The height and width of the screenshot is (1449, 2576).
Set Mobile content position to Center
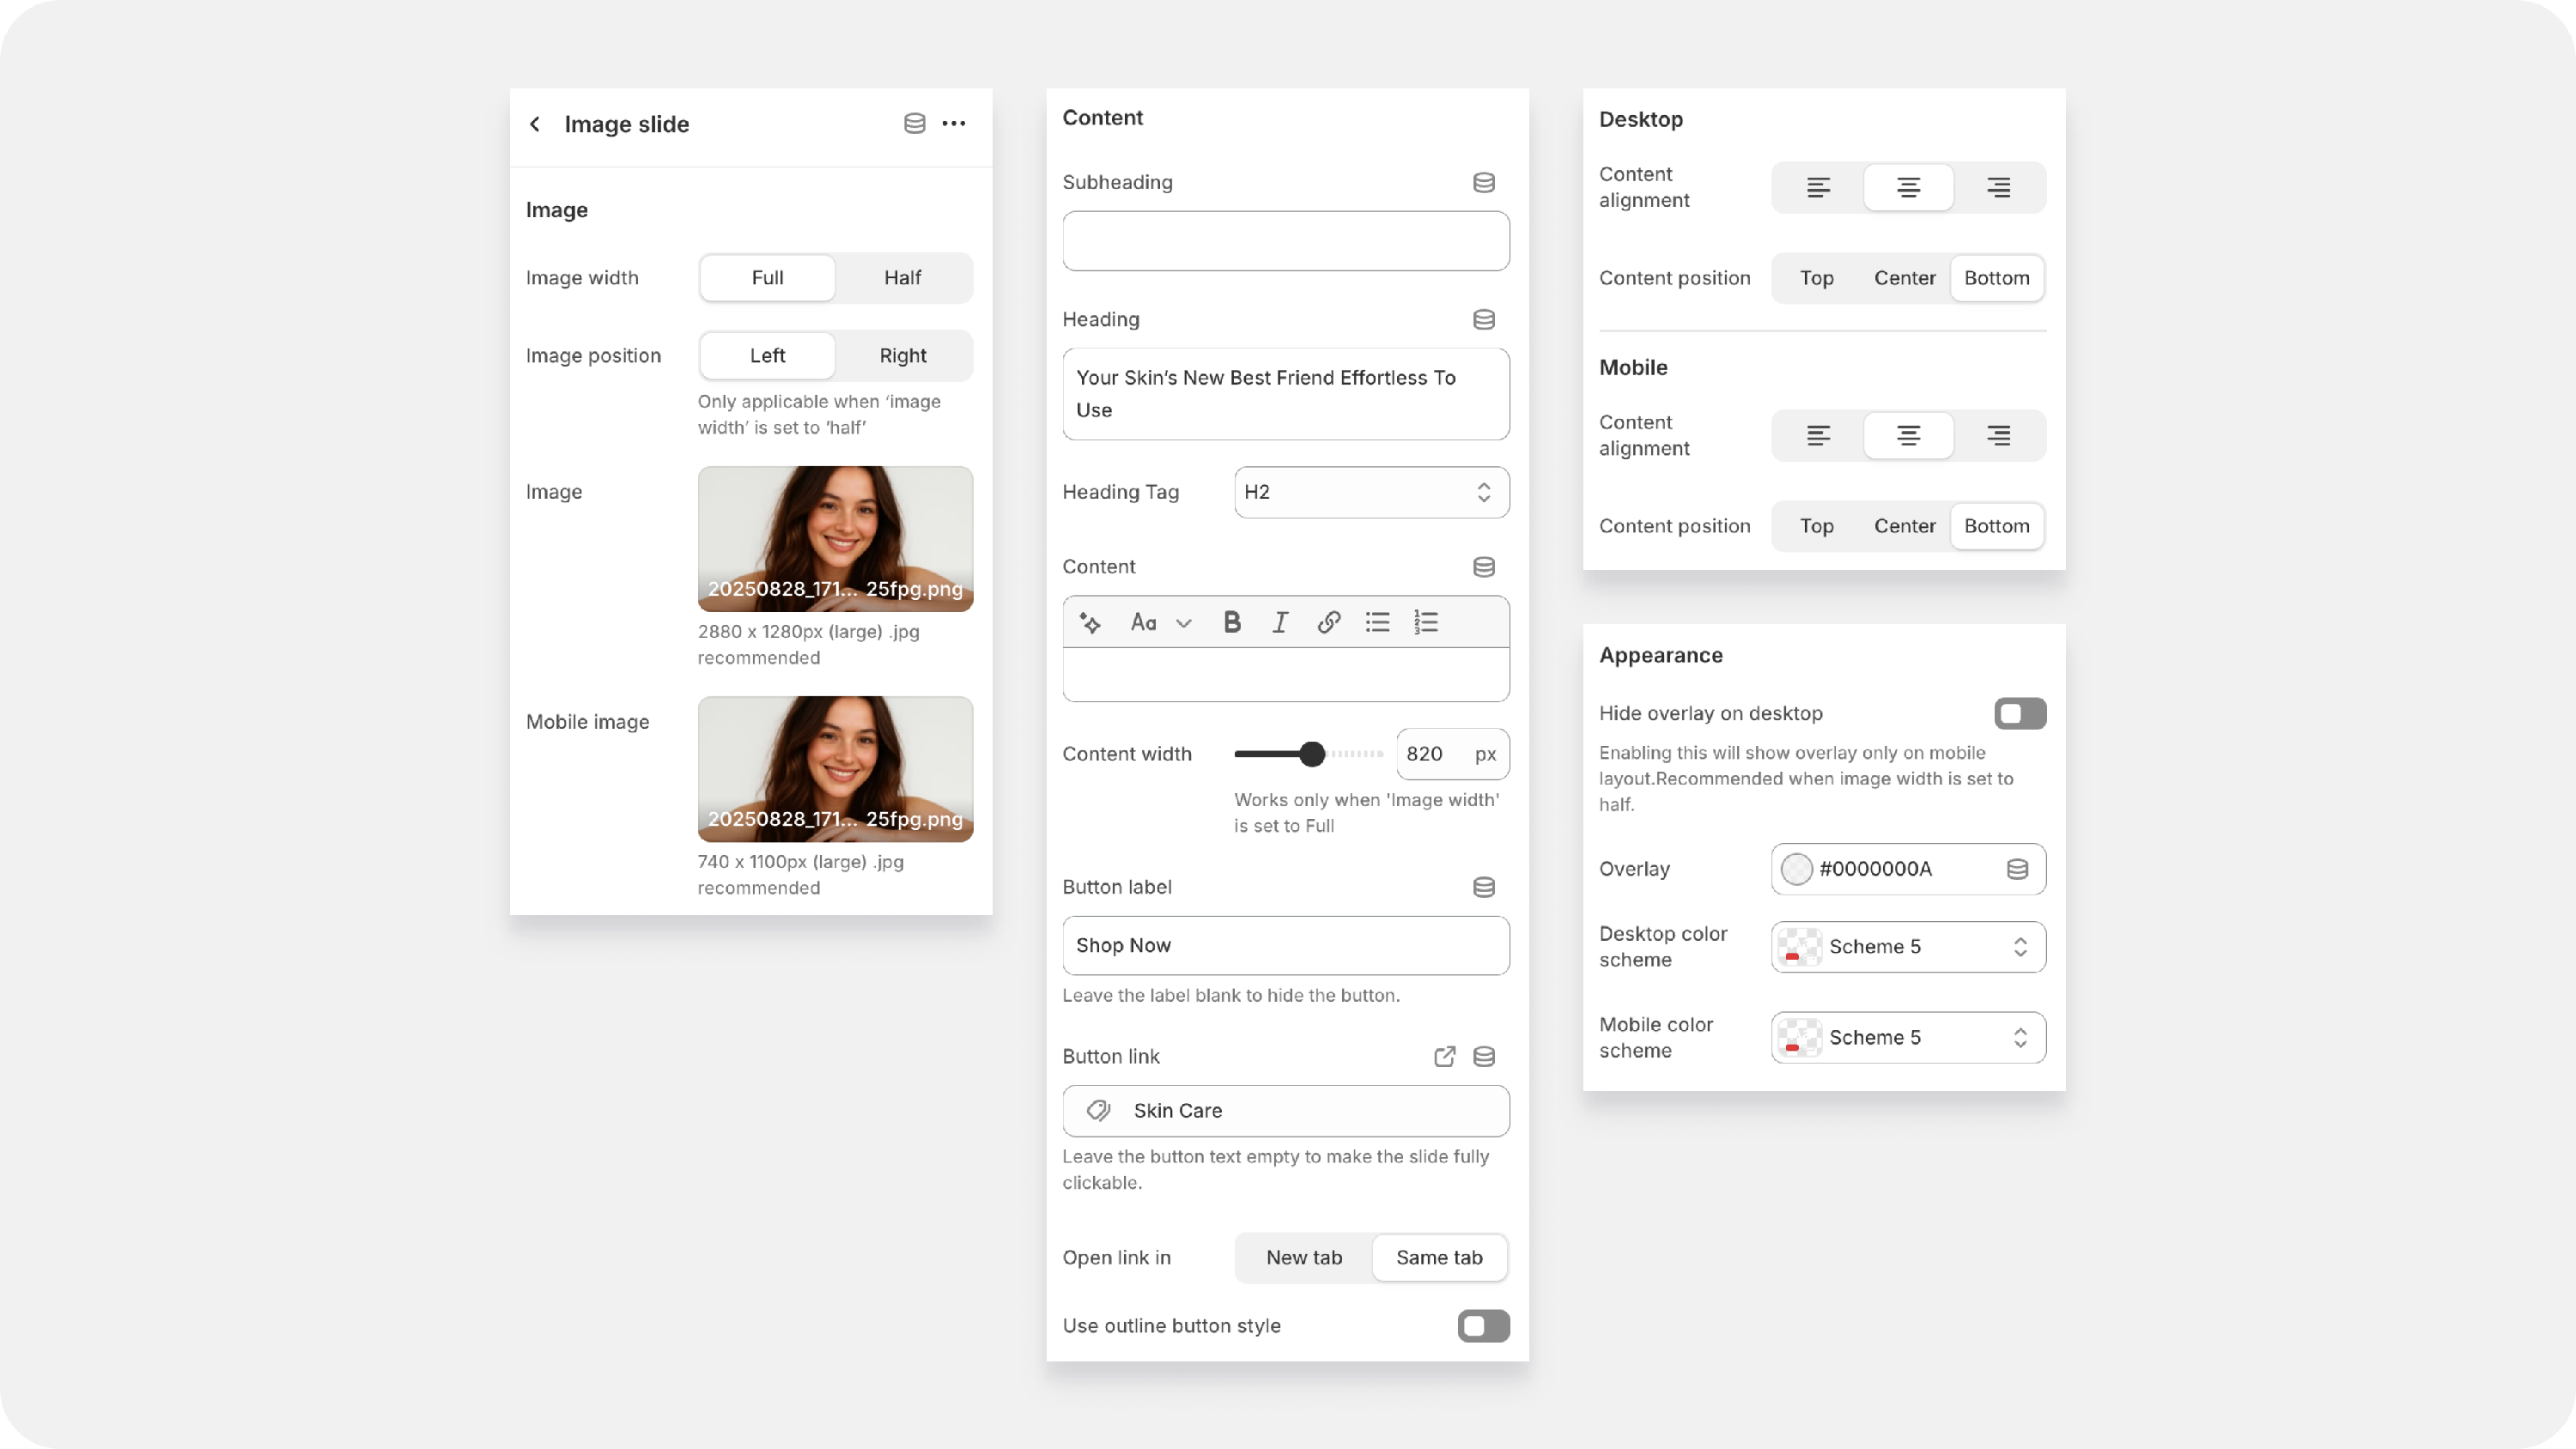1904,526
